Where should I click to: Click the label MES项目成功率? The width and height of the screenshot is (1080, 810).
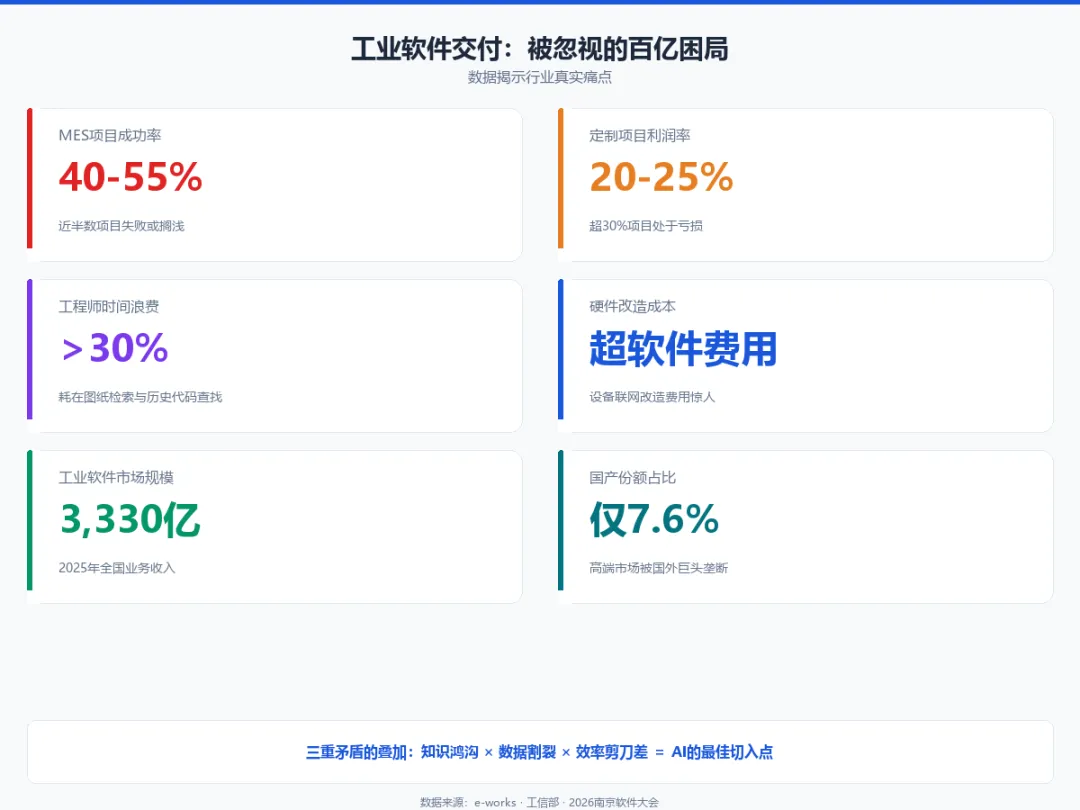click(110, 135)
